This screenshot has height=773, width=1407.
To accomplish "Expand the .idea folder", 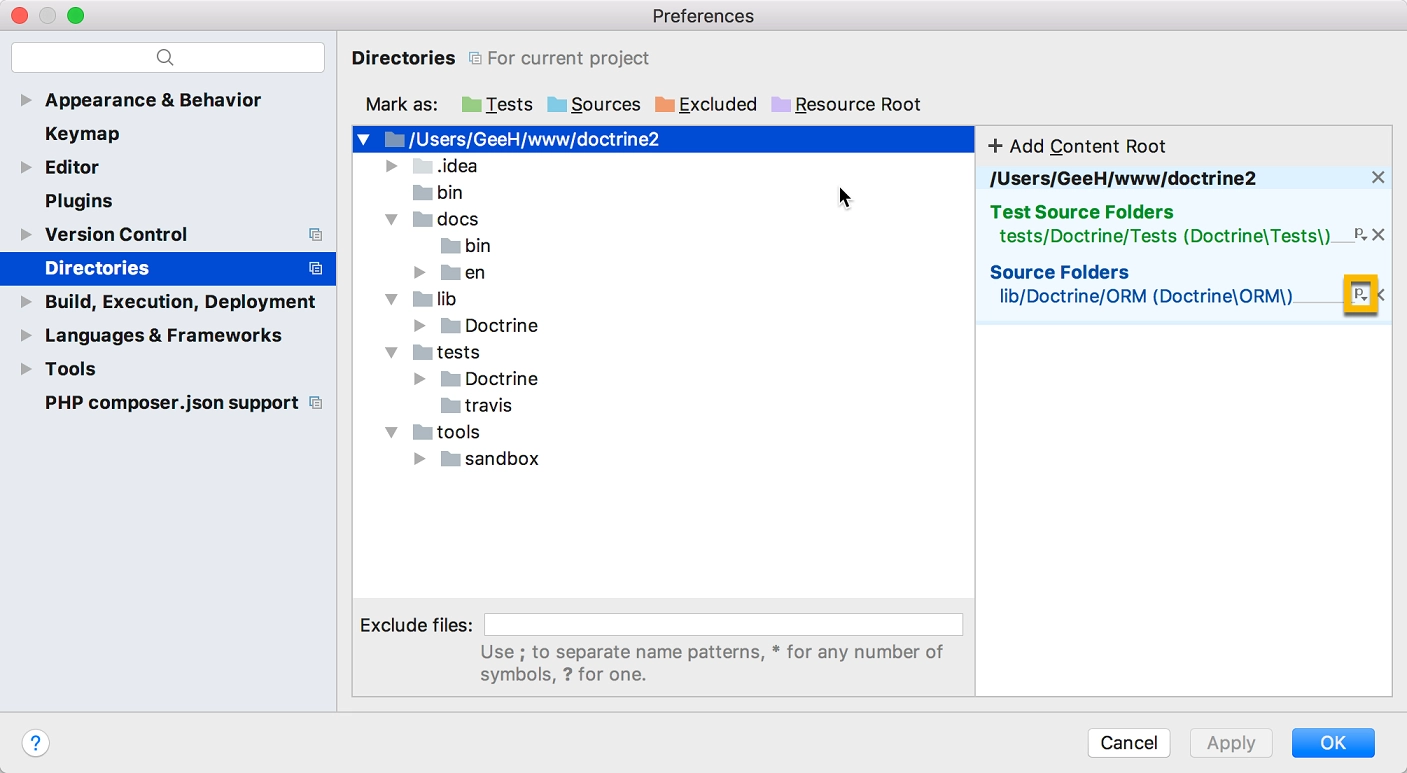I will pyautogui.click(x=392, y=166).
